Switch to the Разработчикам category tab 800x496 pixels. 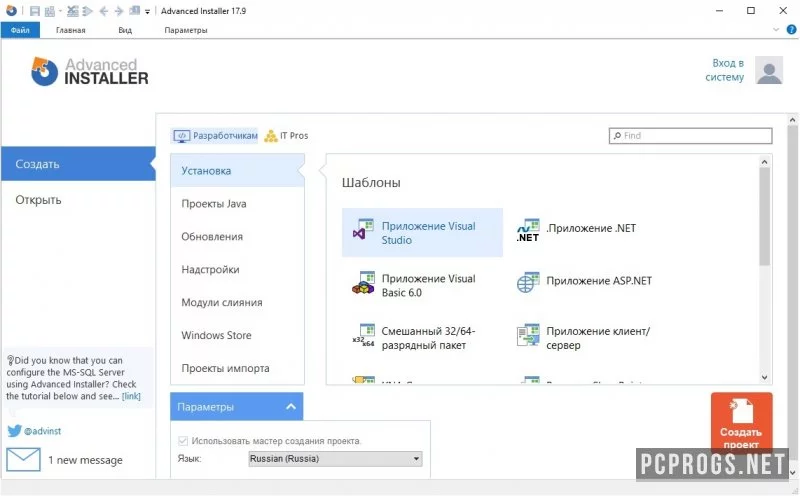215,136
